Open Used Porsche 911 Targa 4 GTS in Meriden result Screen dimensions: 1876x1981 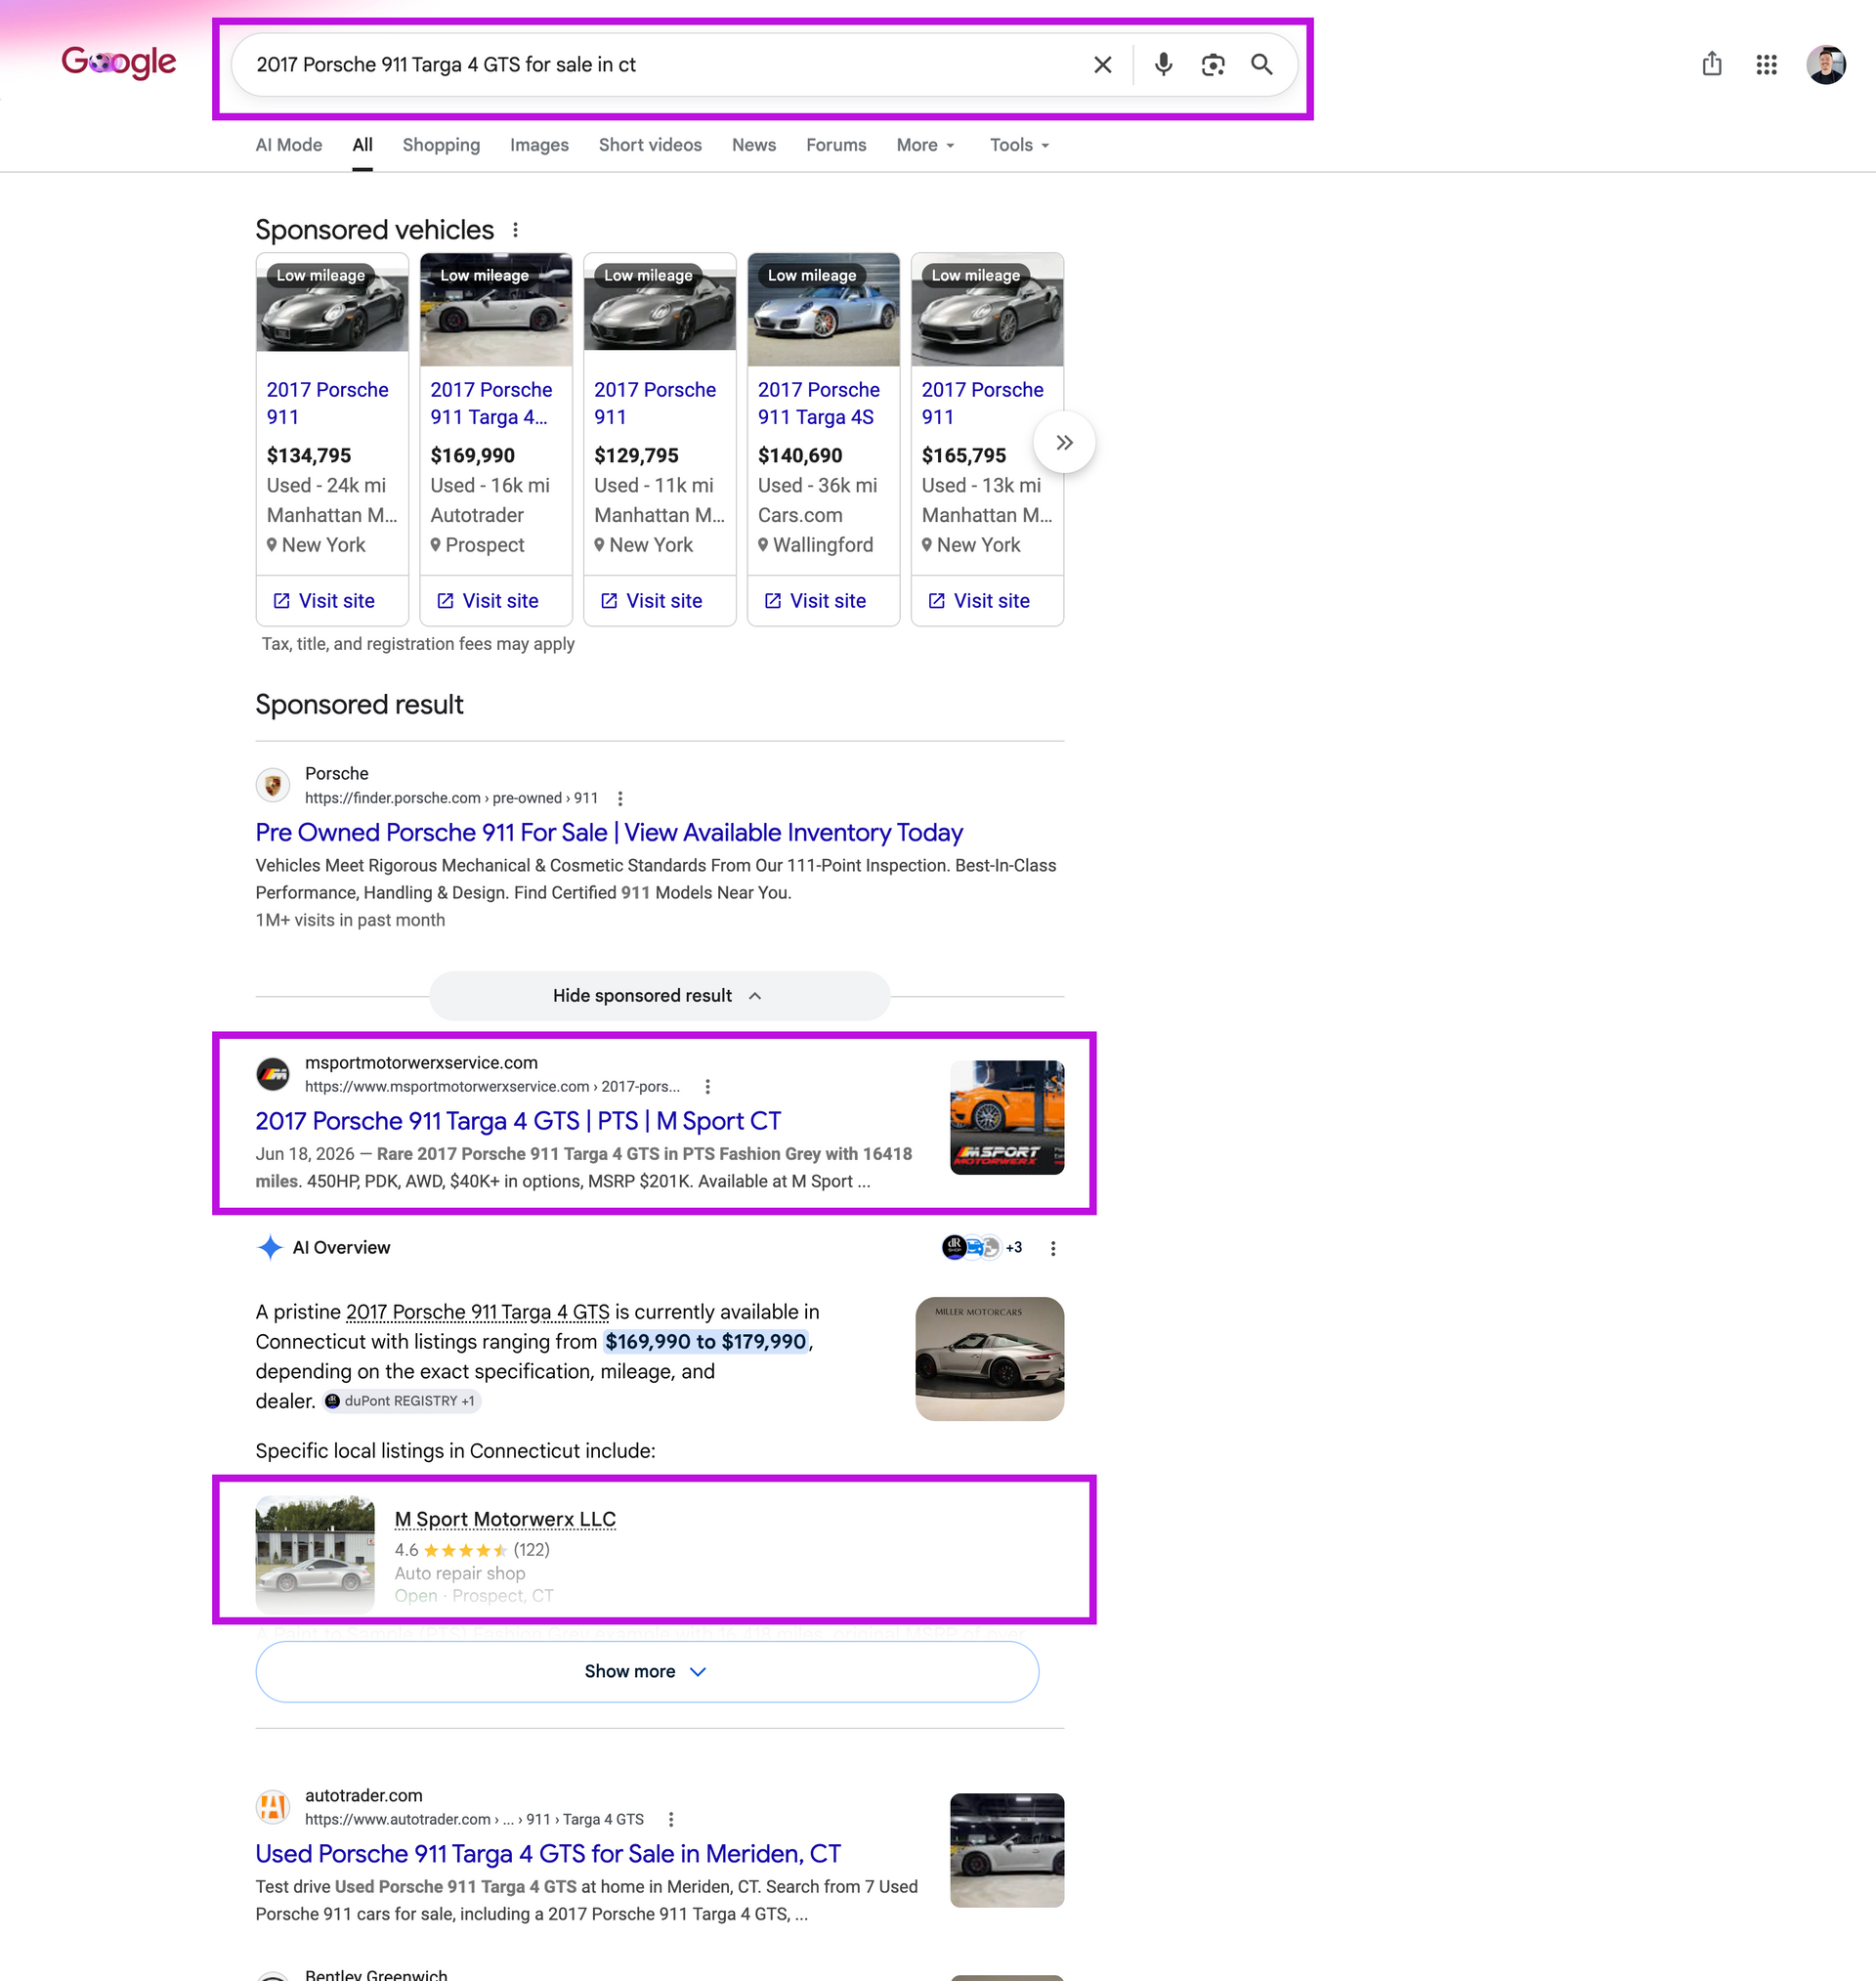548,1854
